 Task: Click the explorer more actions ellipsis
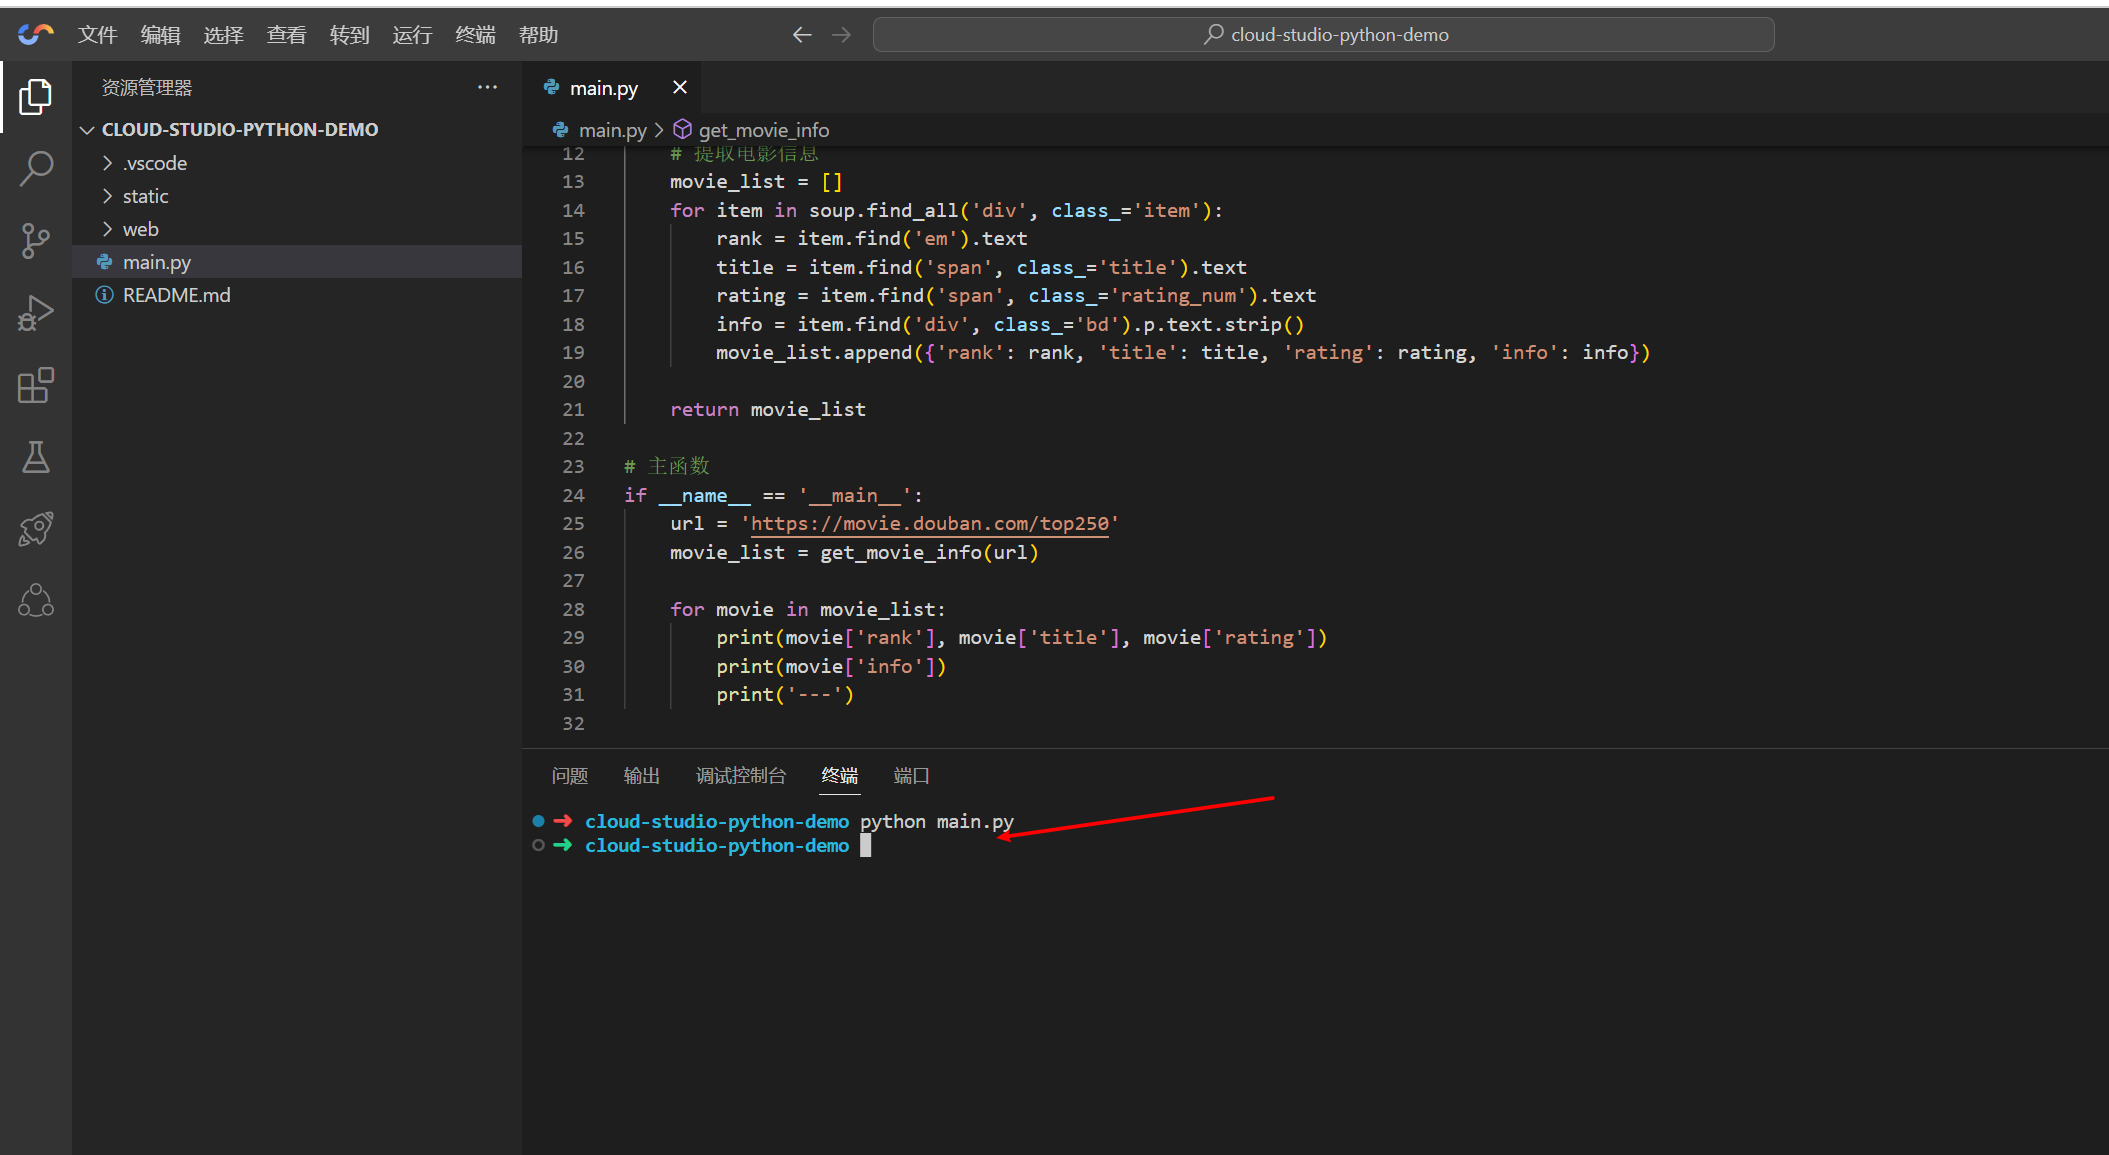click(487, 88)
